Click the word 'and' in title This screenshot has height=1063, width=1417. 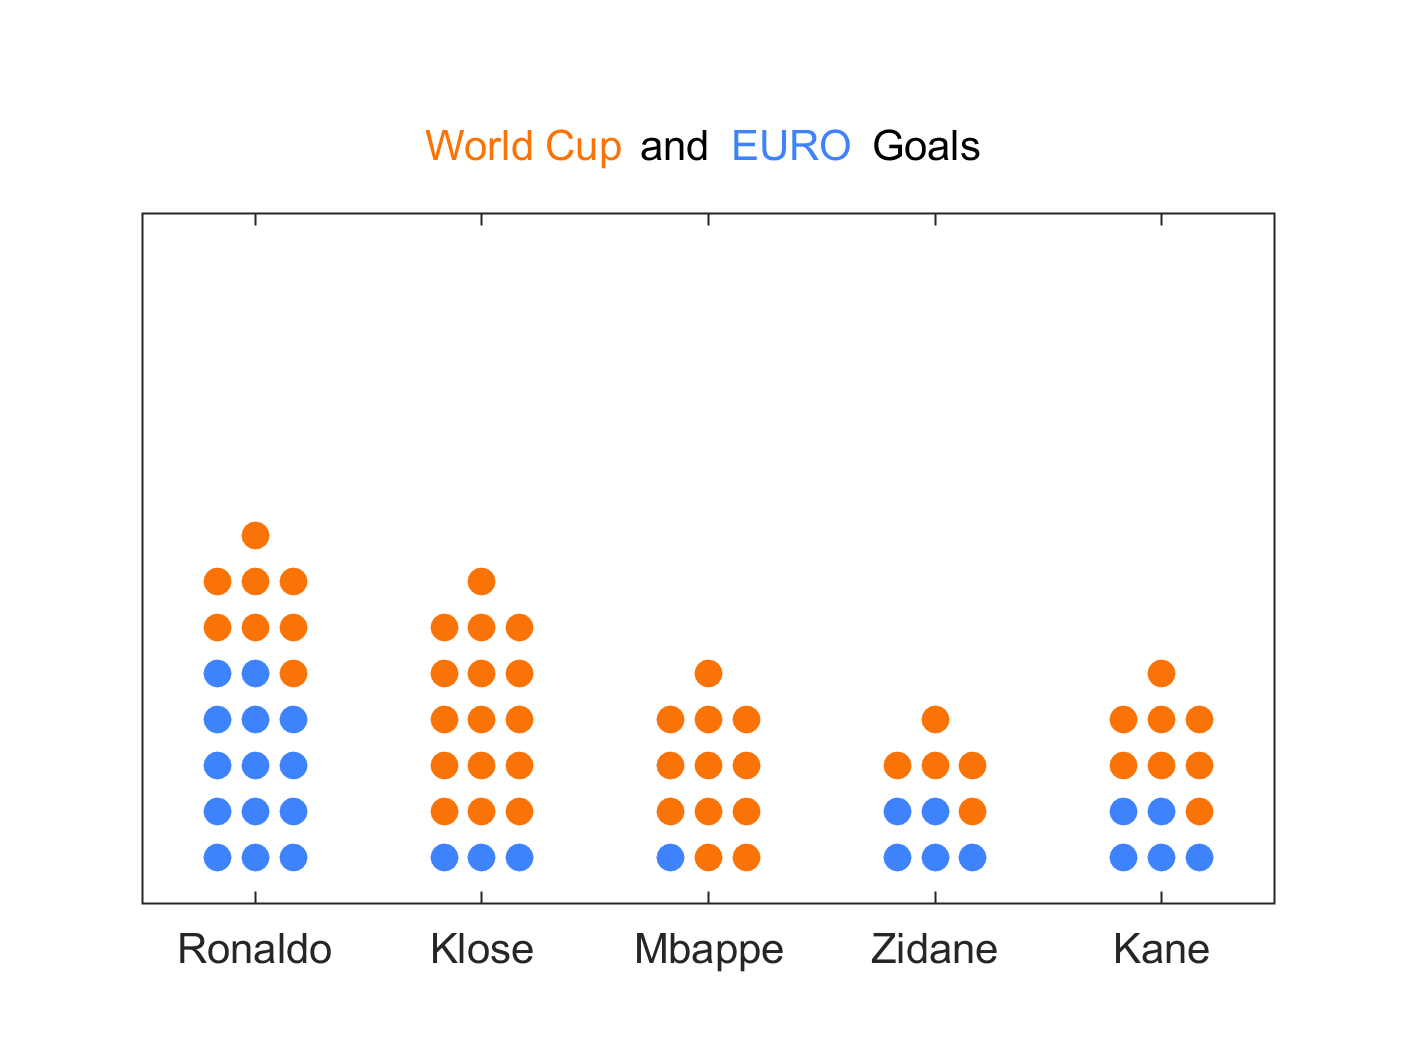click(x=674, y=146)
